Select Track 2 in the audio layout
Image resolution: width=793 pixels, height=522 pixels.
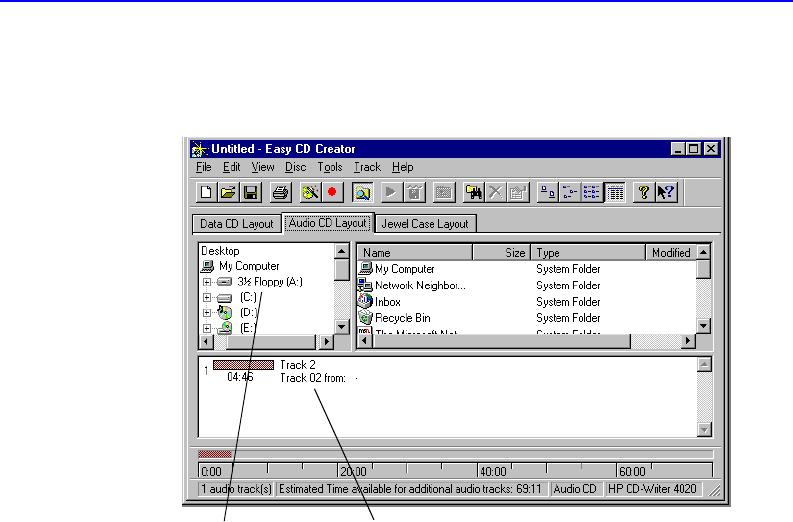298,365
